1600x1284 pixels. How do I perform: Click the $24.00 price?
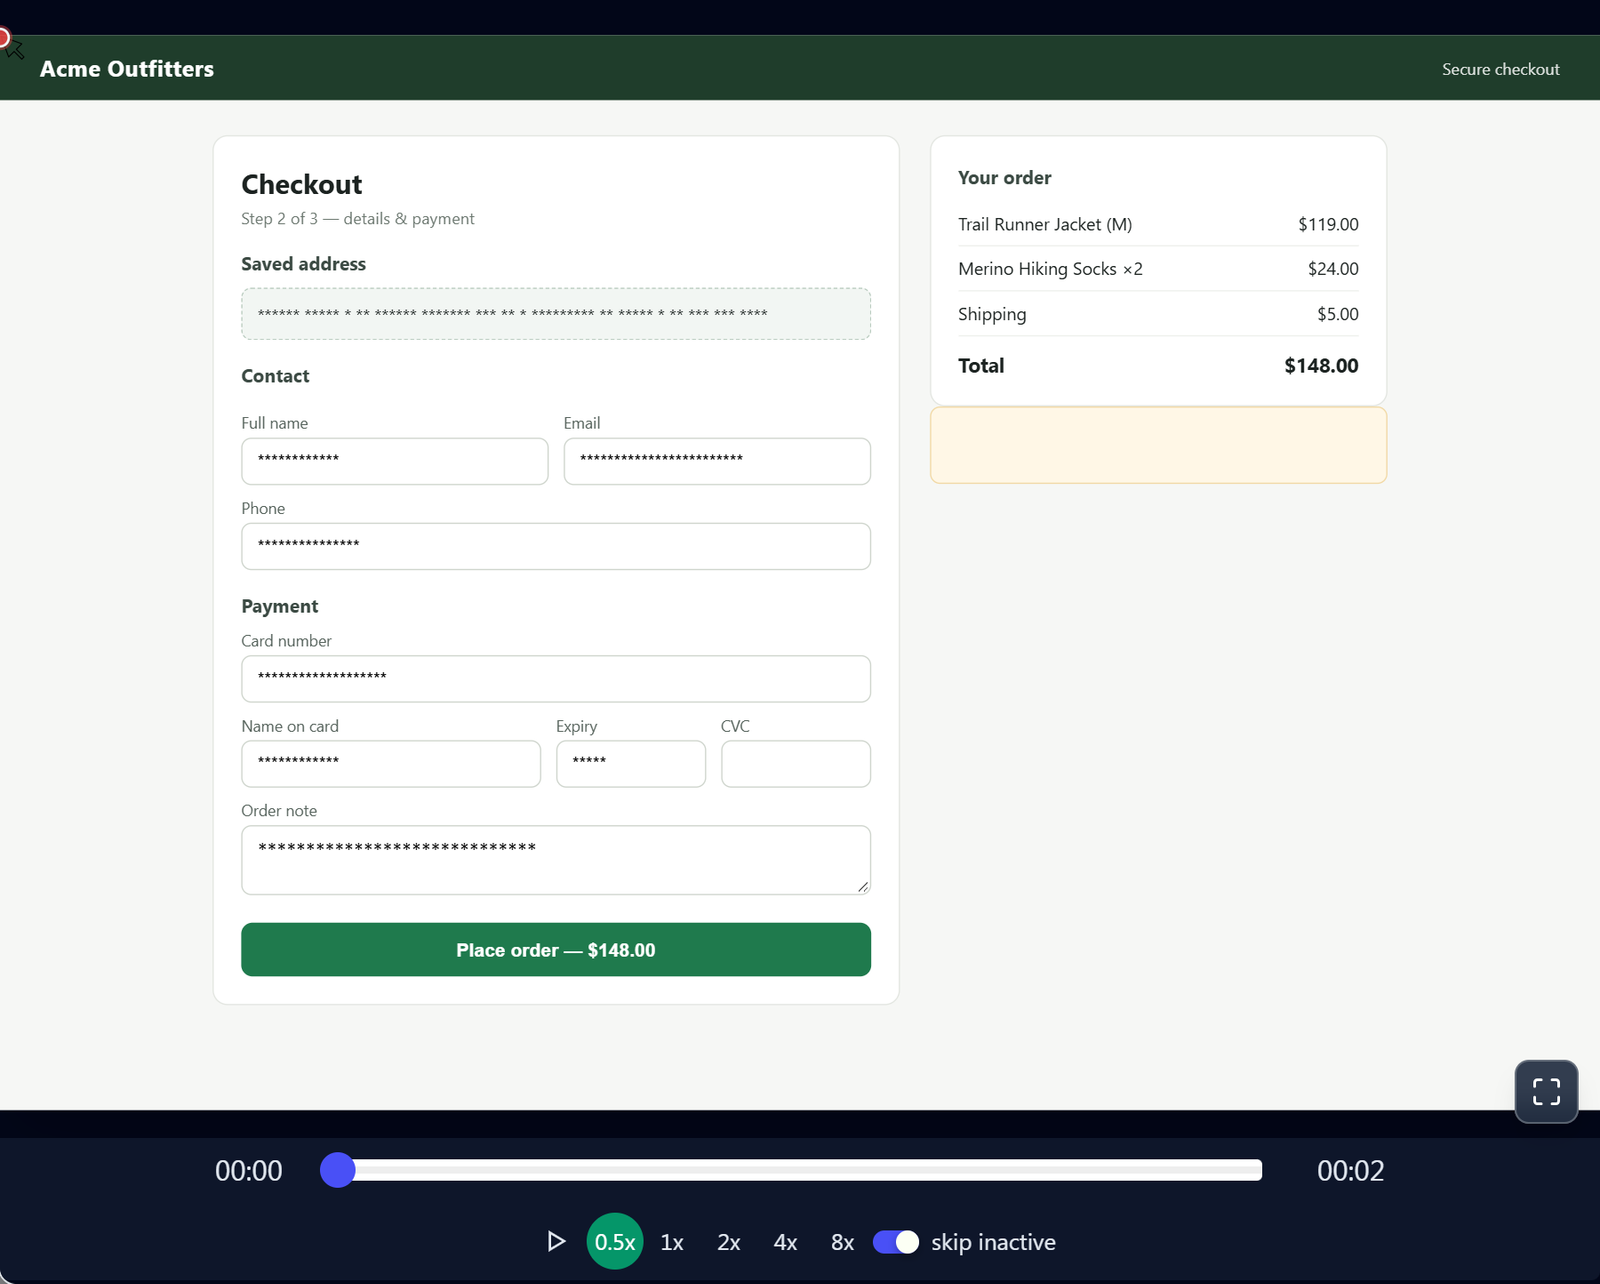pyautogui.click(x=1333, y=269)
